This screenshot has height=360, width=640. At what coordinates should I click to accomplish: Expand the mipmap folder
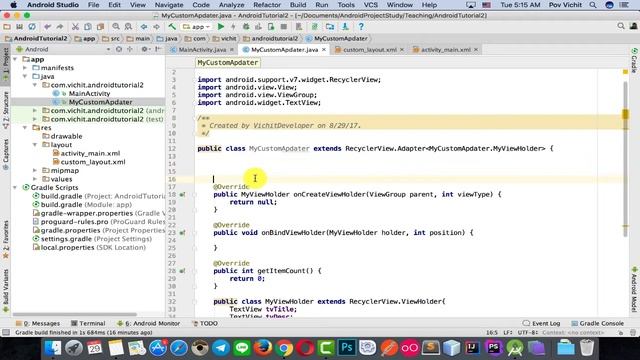pyautogui.click(x=35, y=170)
